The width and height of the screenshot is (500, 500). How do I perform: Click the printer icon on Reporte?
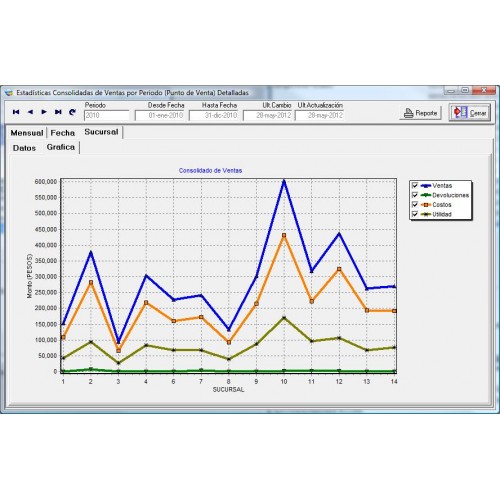click(408, 113)
